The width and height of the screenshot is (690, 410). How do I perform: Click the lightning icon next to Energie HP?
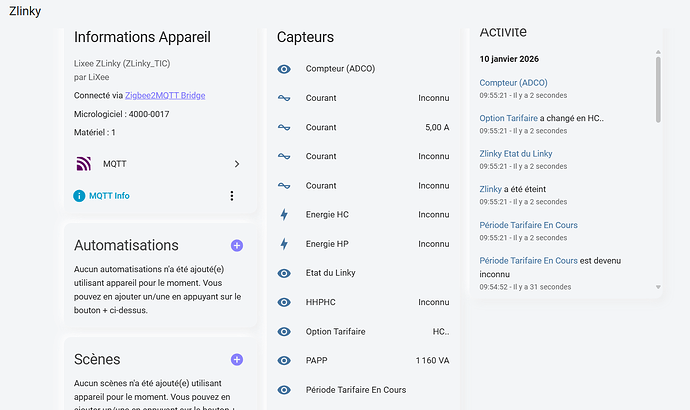pos(284,244)
